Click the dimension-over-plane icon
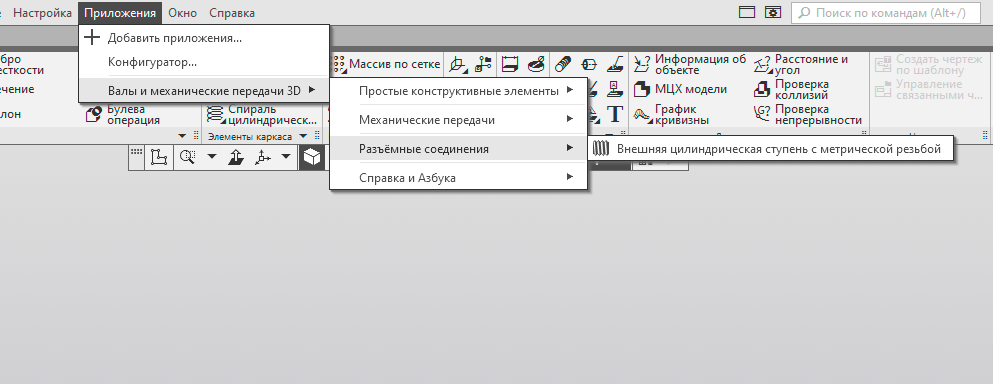Image resolution: width=993 pixels, height=384 pixels. pyautogui.click(x=510, y=64)
